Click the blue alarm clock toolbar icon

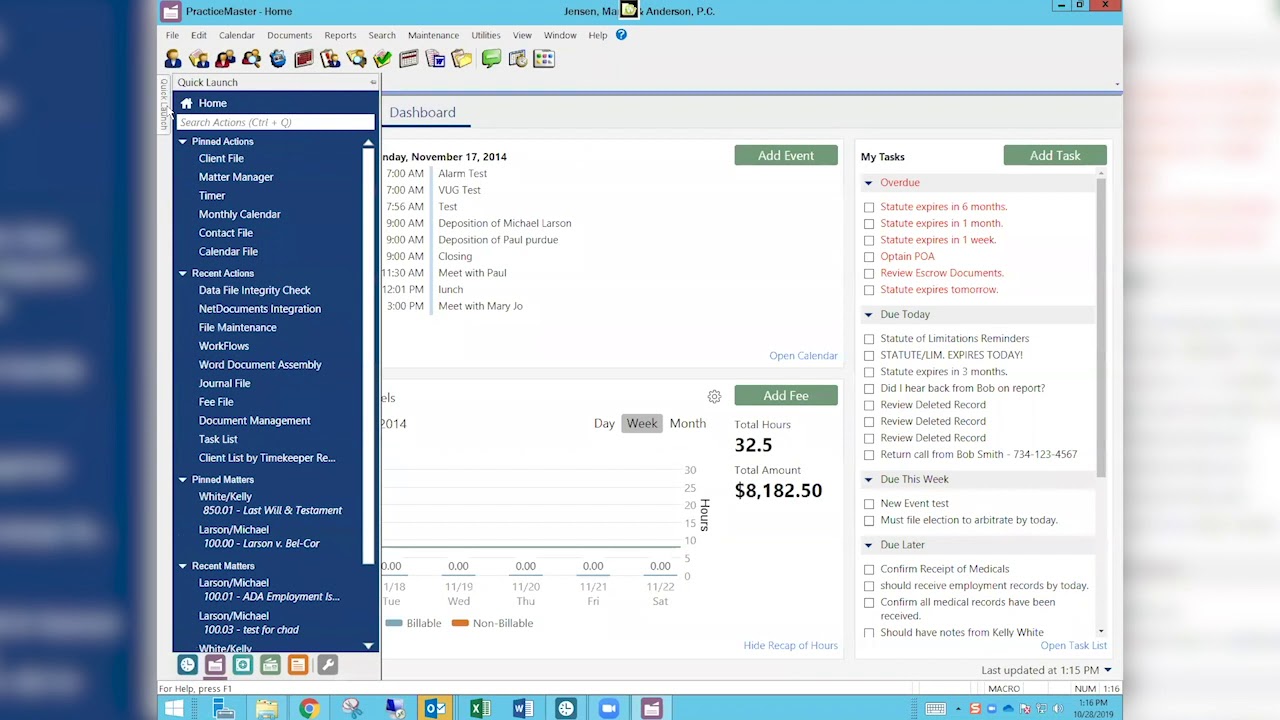tap(277, 59)
